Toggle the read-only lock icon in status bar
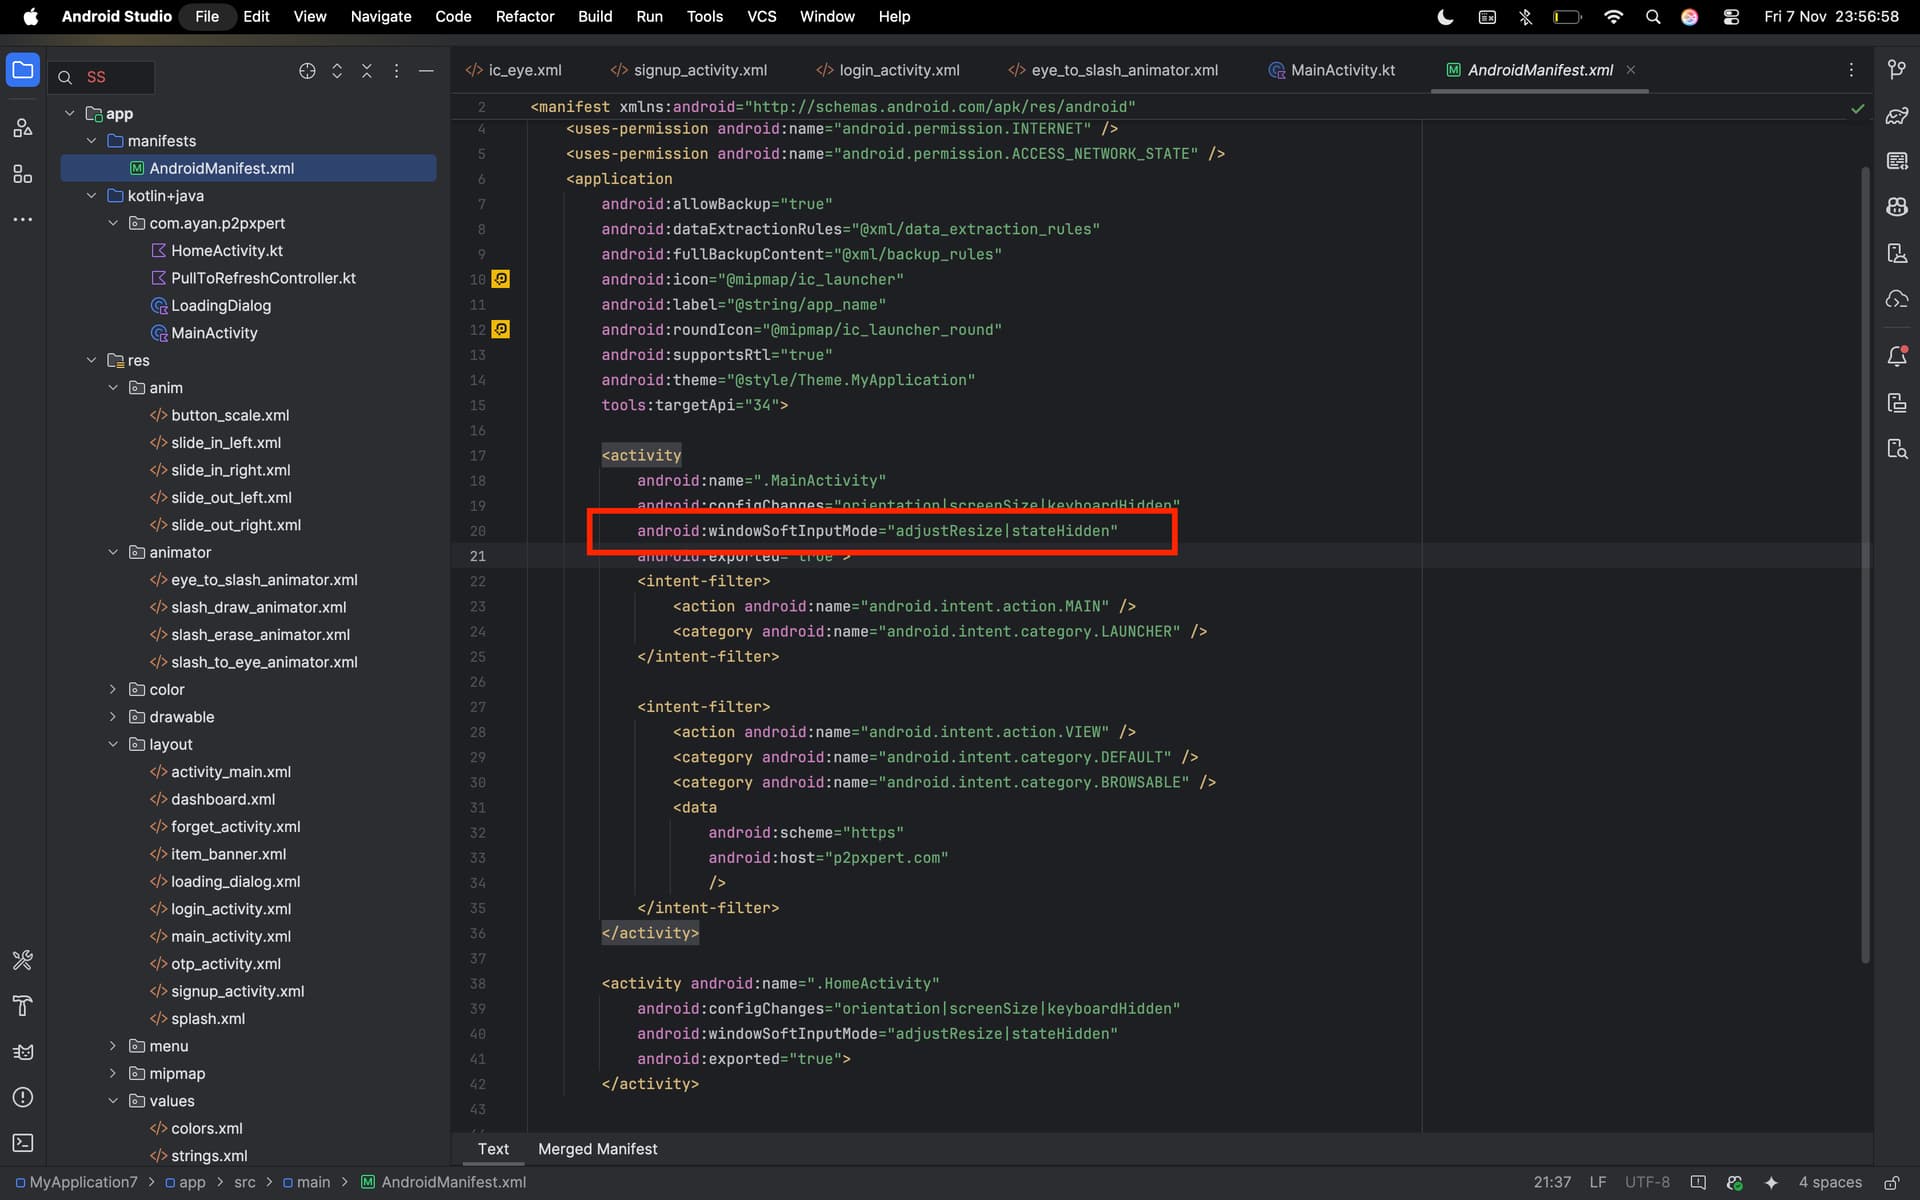This screenshot has height=1200, width=1920. coord(1892,1182)
